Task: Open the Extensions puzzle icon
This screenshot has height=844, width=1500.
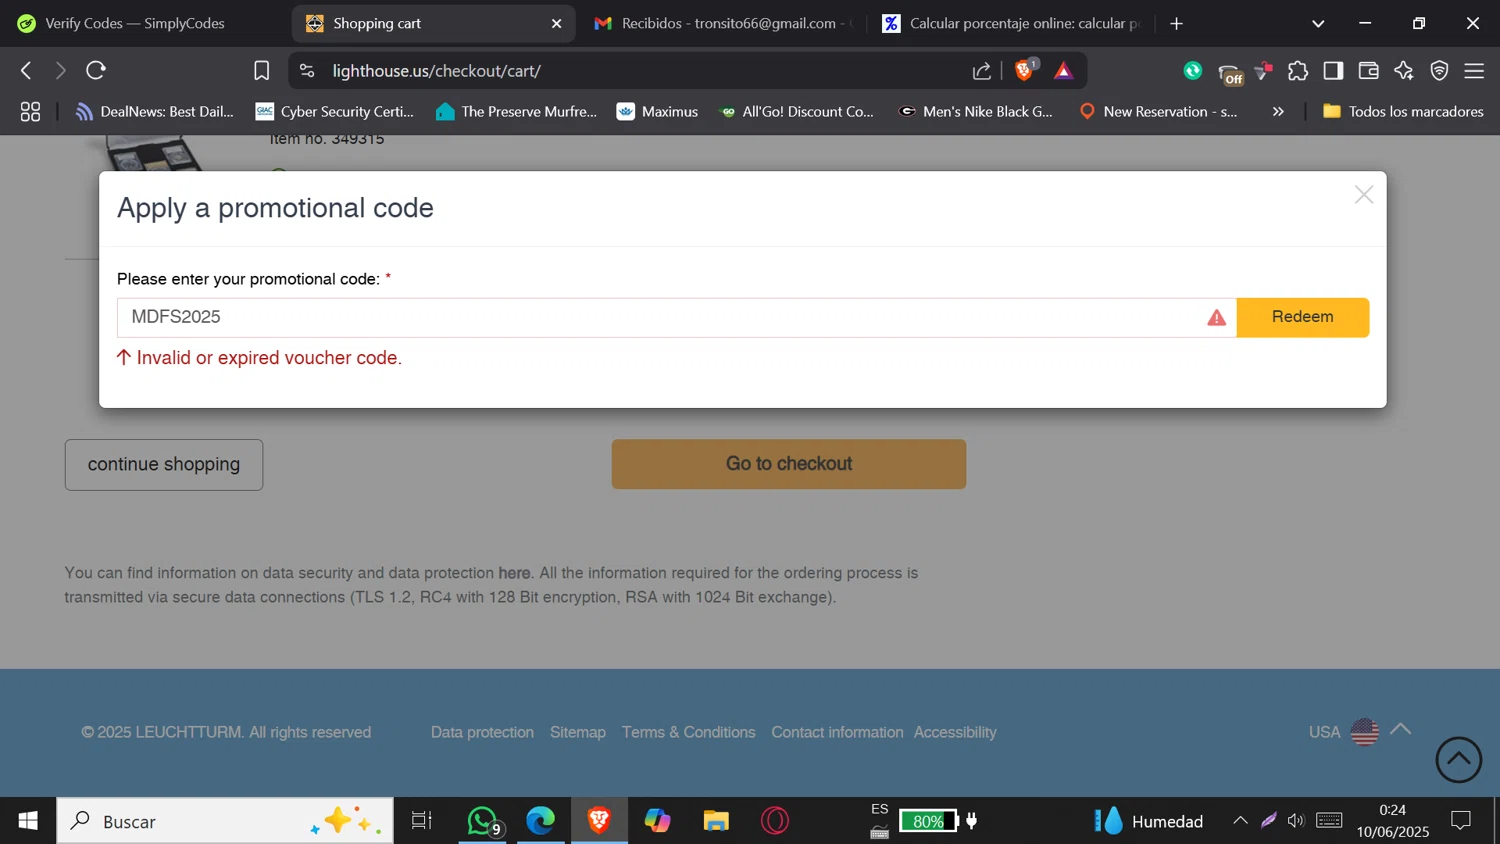Action: pos(1297,70)
